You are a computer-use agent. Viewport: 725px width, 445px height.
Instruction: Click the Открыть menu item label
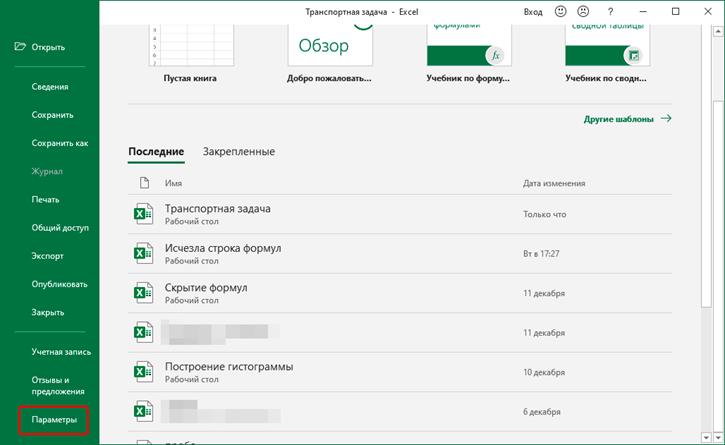(x=48, y=47)
